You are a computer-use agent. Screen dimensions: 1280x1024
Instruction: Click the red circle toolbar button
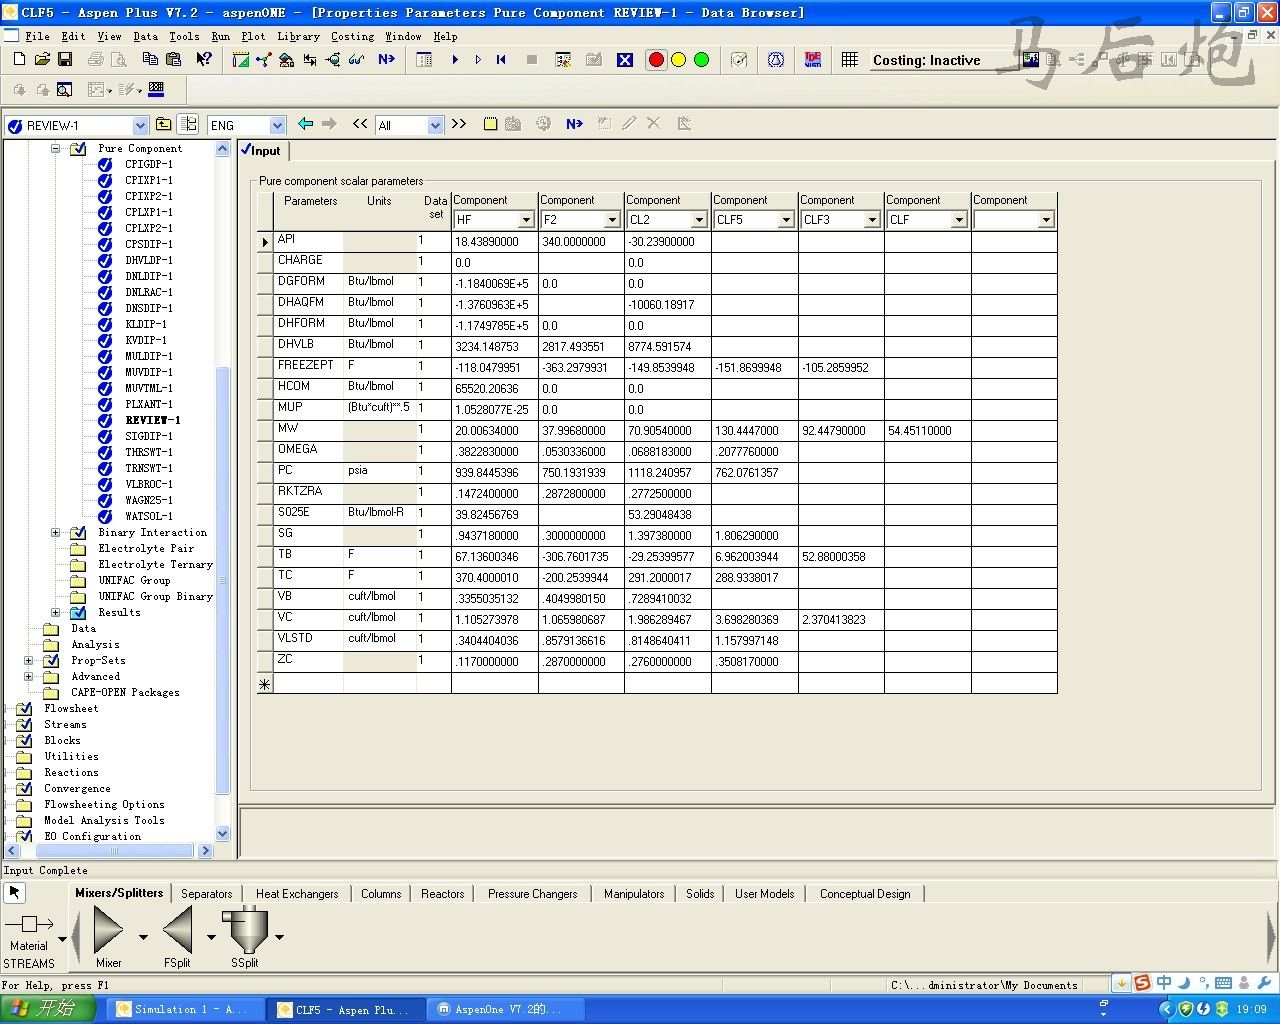(656, 60)
